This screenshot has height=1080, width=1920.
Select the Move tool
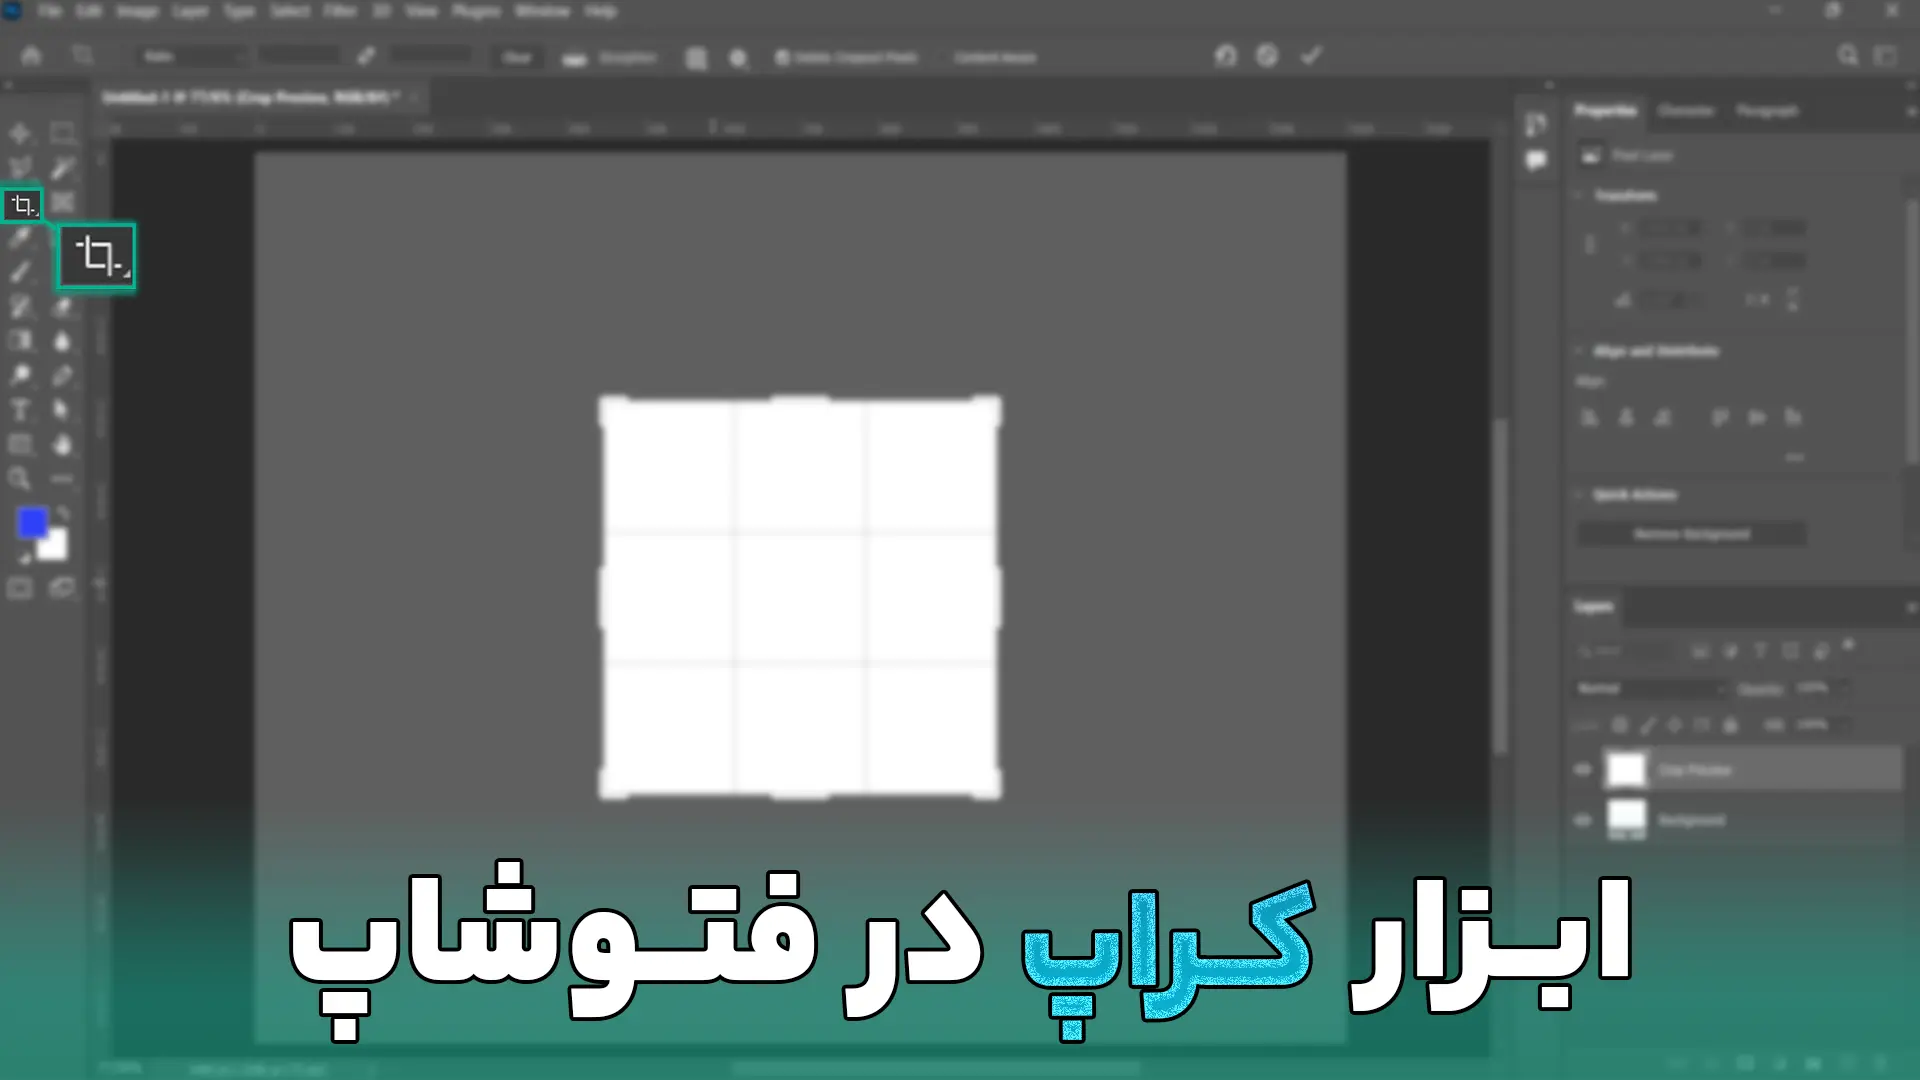[20, 133]
